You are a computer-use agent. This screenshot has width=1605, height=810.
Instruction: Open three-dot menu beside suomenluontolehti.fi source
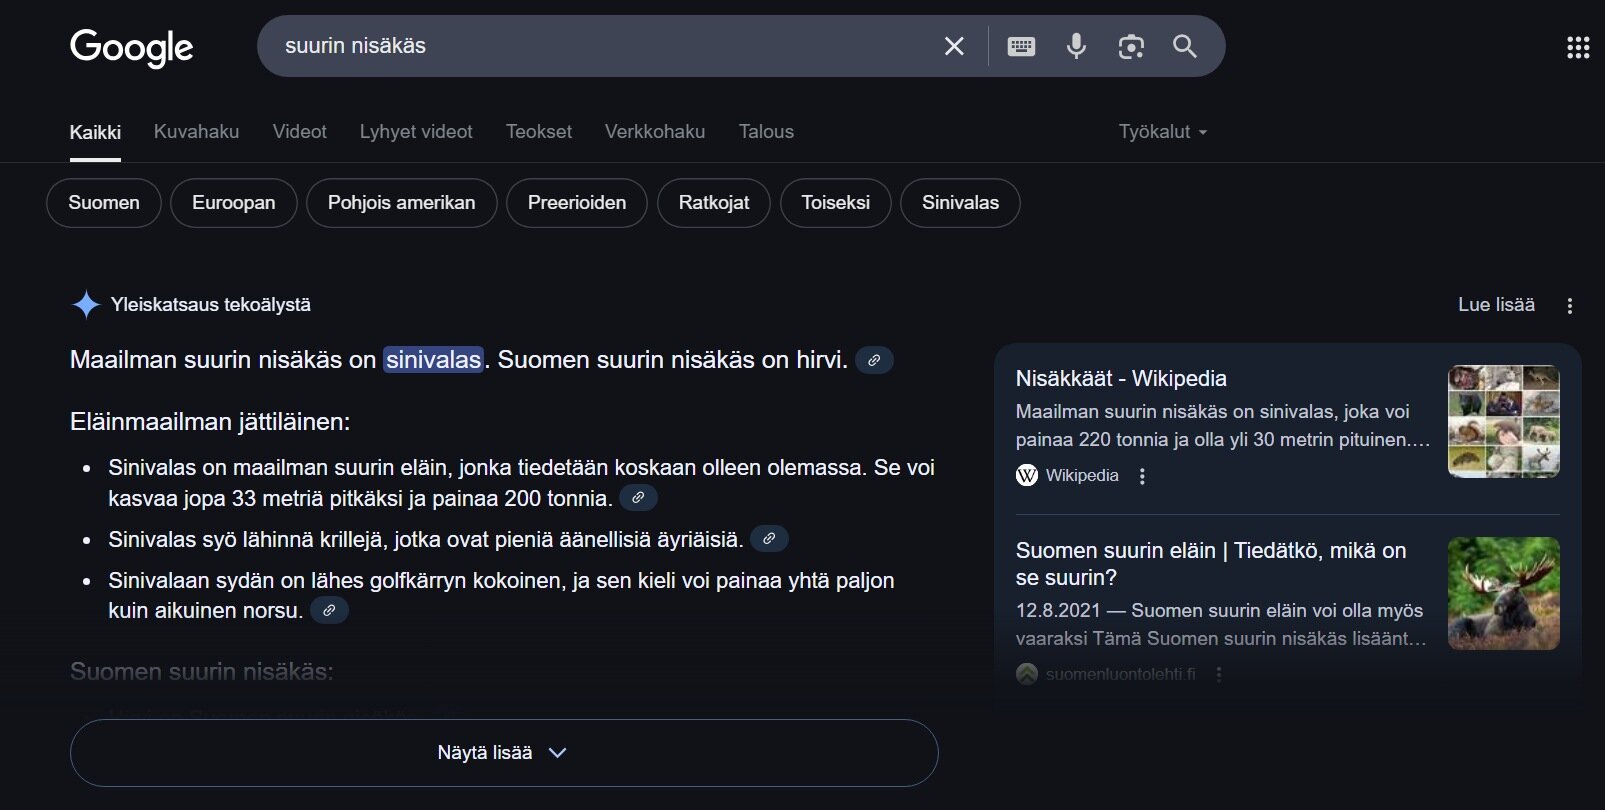(x=1218, y=675)
